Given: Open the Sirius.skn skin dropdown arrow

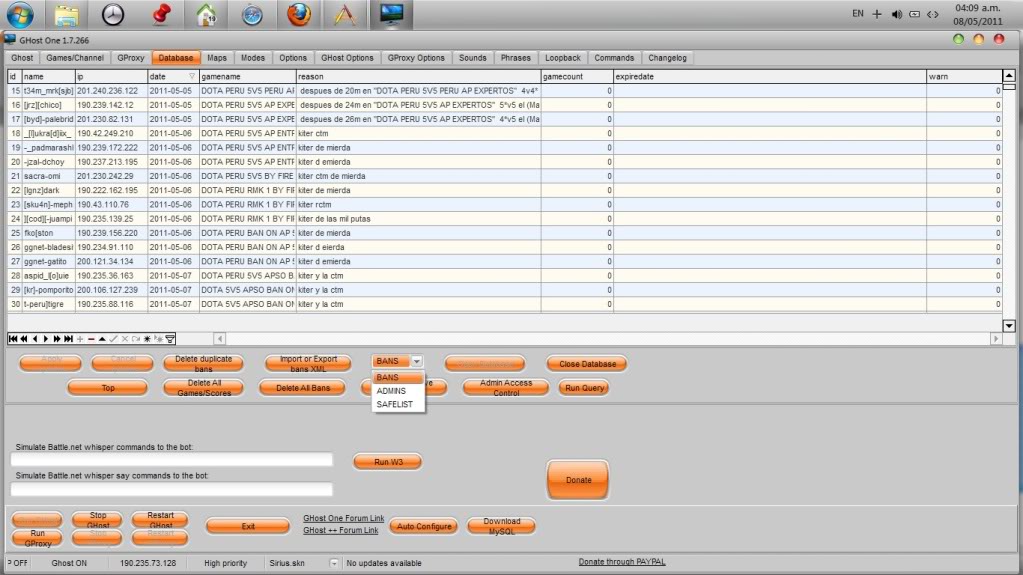Looking at the screenshot, I should [x=334, y=563].
